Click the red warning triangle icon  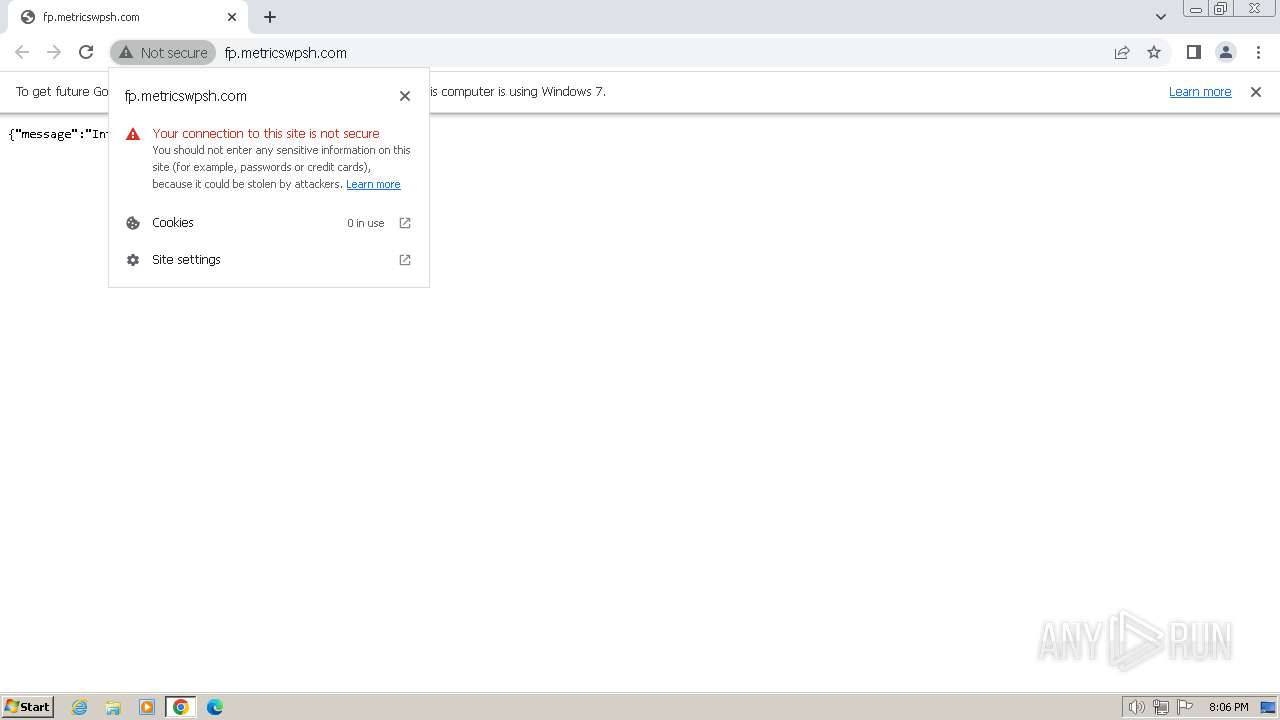coord(133,134)
